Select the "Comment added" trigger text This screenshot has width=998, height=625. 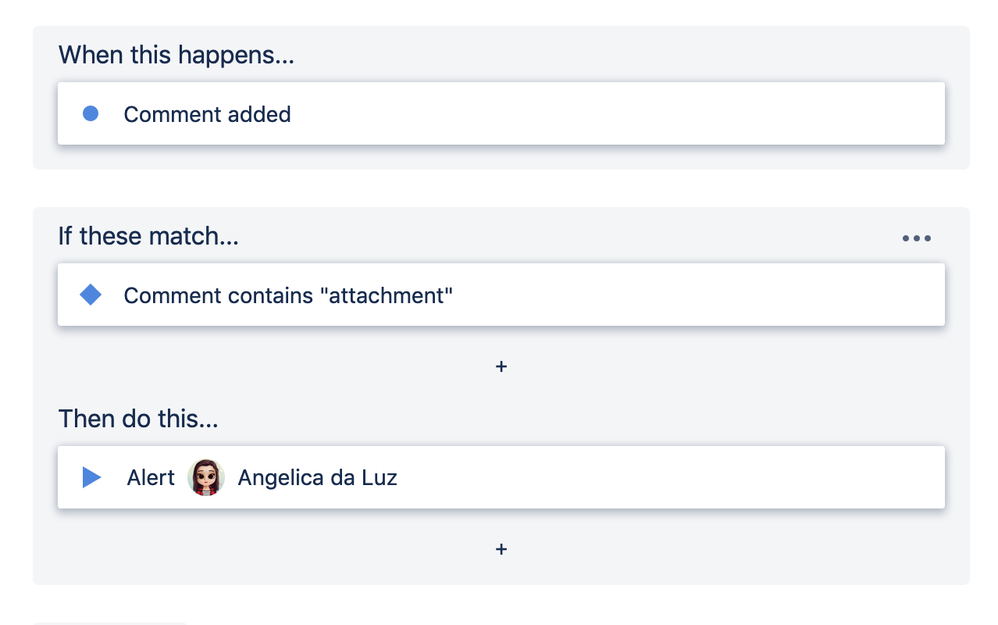pyautogui.click(x=207, y=114)
